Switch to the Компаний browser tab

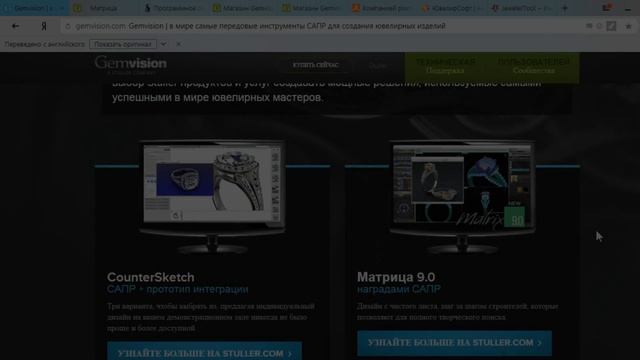[x=384, y=8]
